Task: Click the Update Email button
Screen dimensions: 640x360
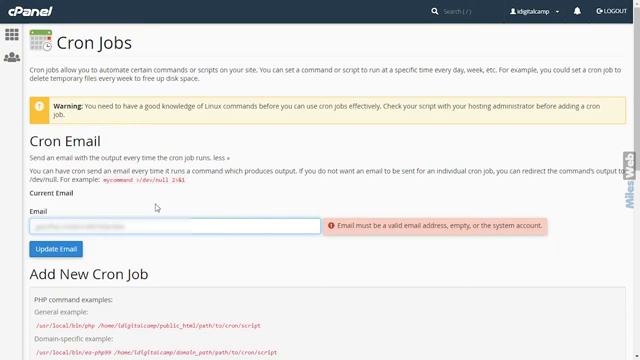Action: 56,249
